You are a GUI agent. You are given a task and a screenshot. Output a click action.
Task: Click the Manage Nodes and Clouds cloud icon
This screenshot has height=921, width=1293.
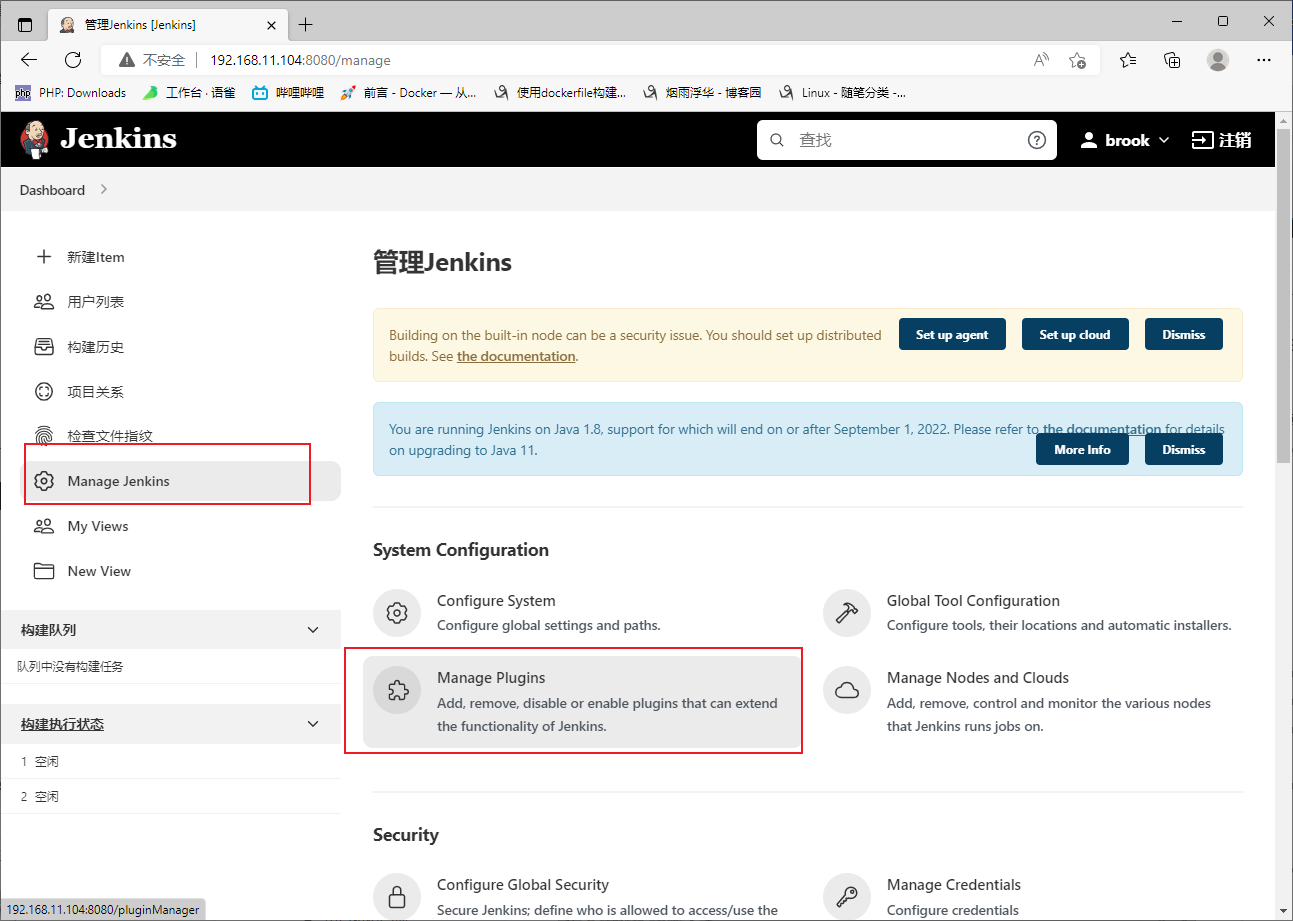[847, 690]
